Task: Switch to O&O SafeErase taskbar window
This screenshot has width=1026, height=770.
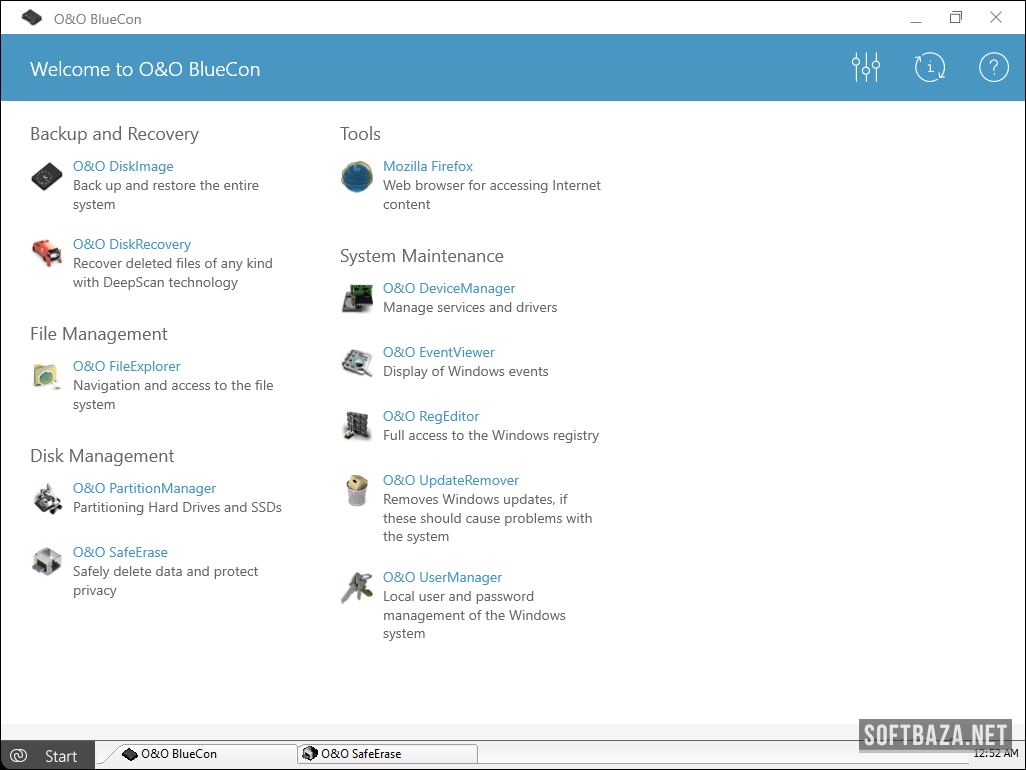Action: (x=386, y=754)
